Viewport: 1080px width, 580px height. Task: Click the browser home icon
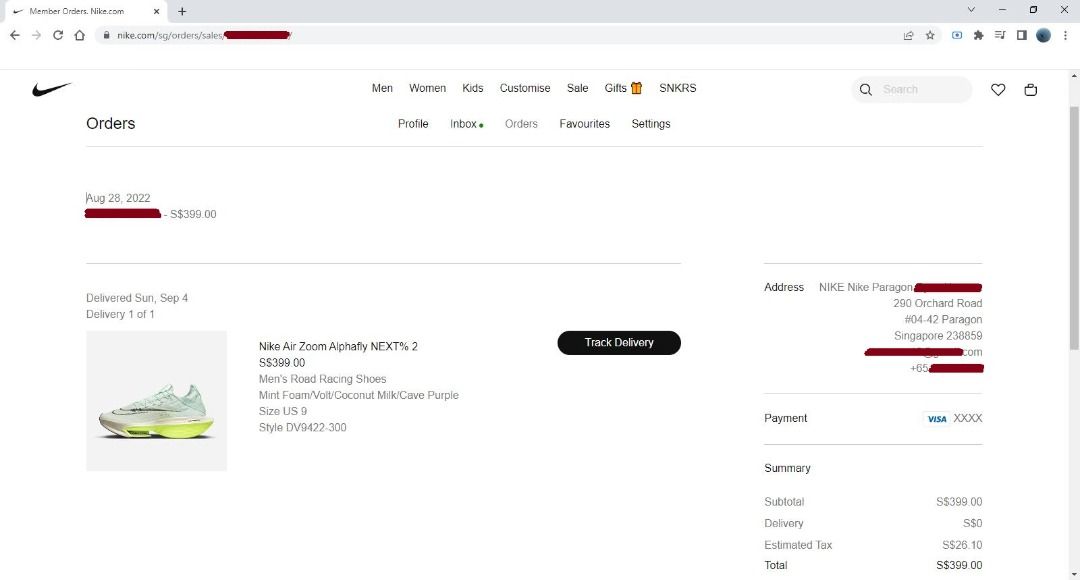(x=80, y=35)
